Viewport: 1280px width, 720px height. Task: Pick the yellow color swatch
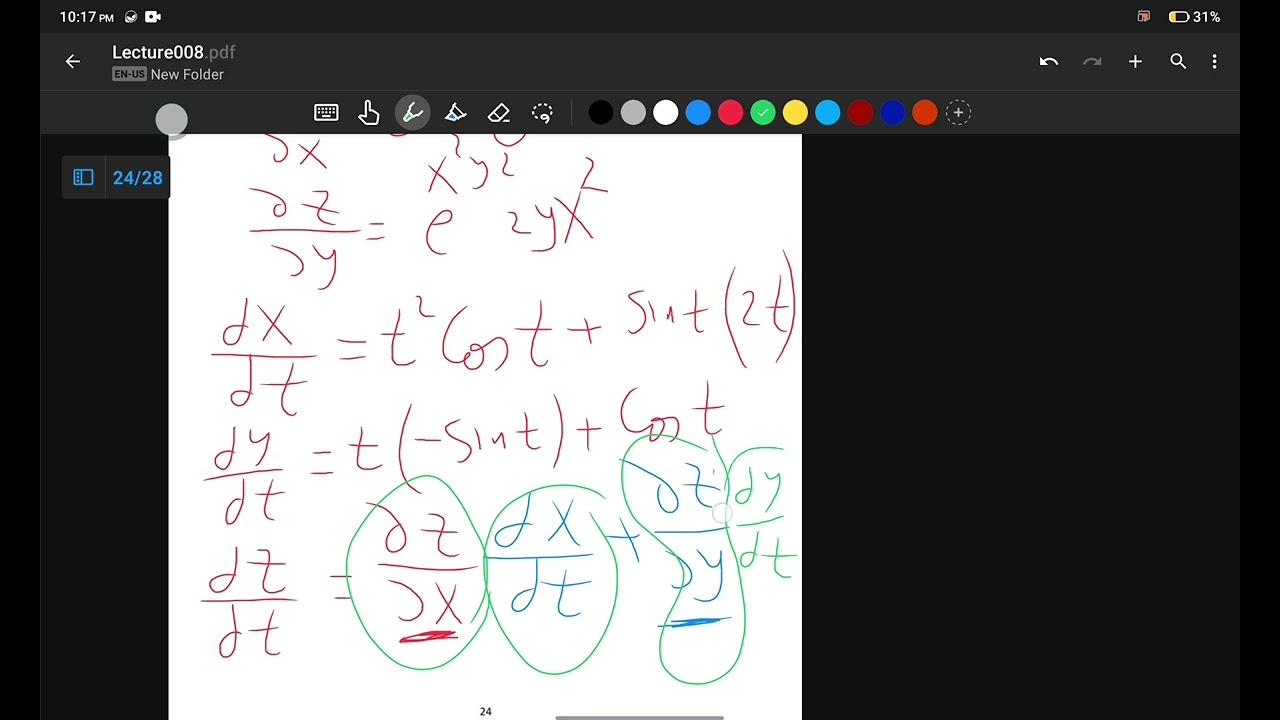click(x=795, y=113)
